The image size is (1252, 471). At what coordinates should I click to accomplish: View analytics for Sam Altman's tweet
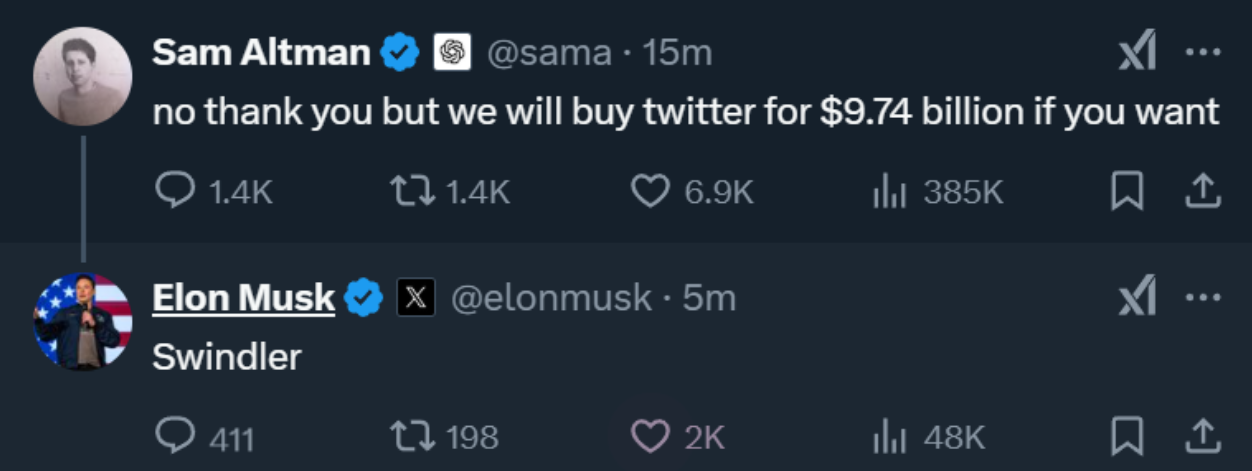(x=889, y=191)
